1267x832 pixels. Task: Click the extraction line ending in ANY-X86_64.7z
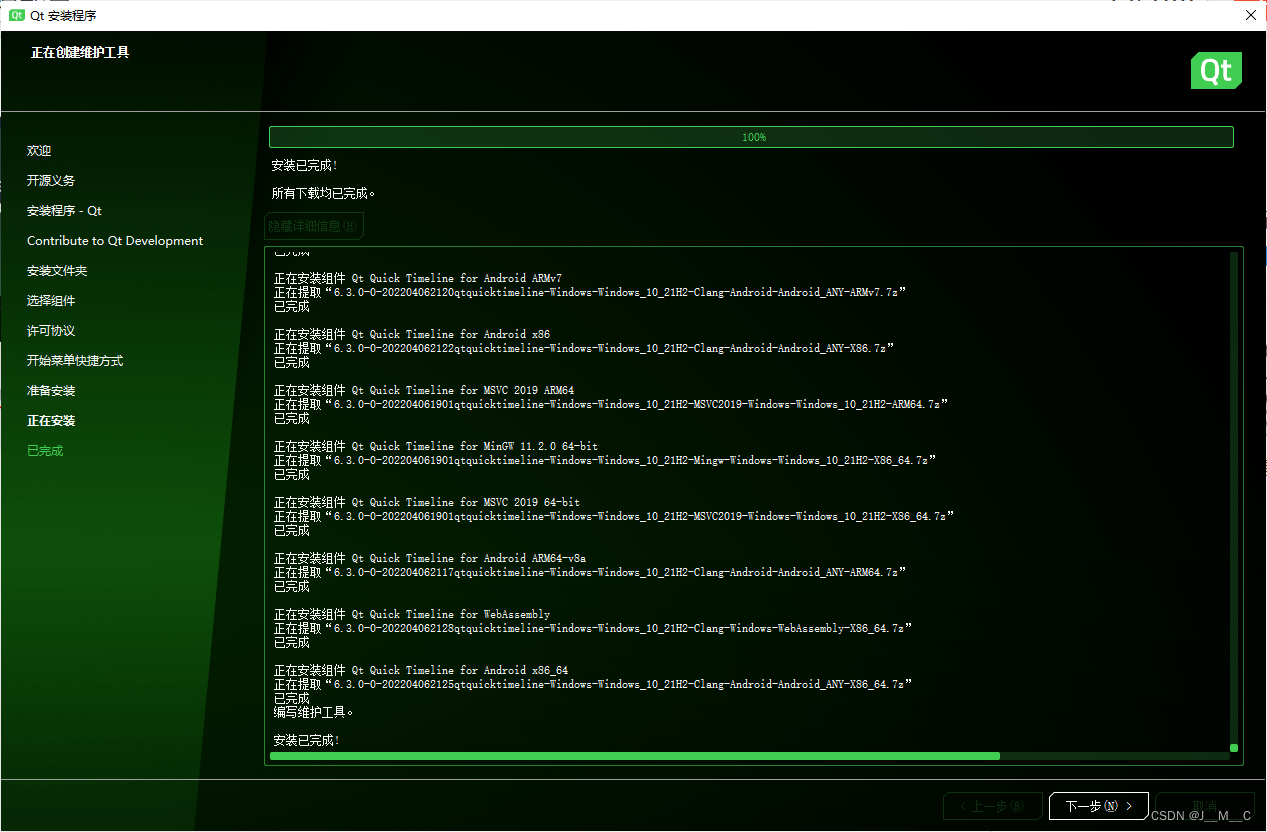[593, 685]
